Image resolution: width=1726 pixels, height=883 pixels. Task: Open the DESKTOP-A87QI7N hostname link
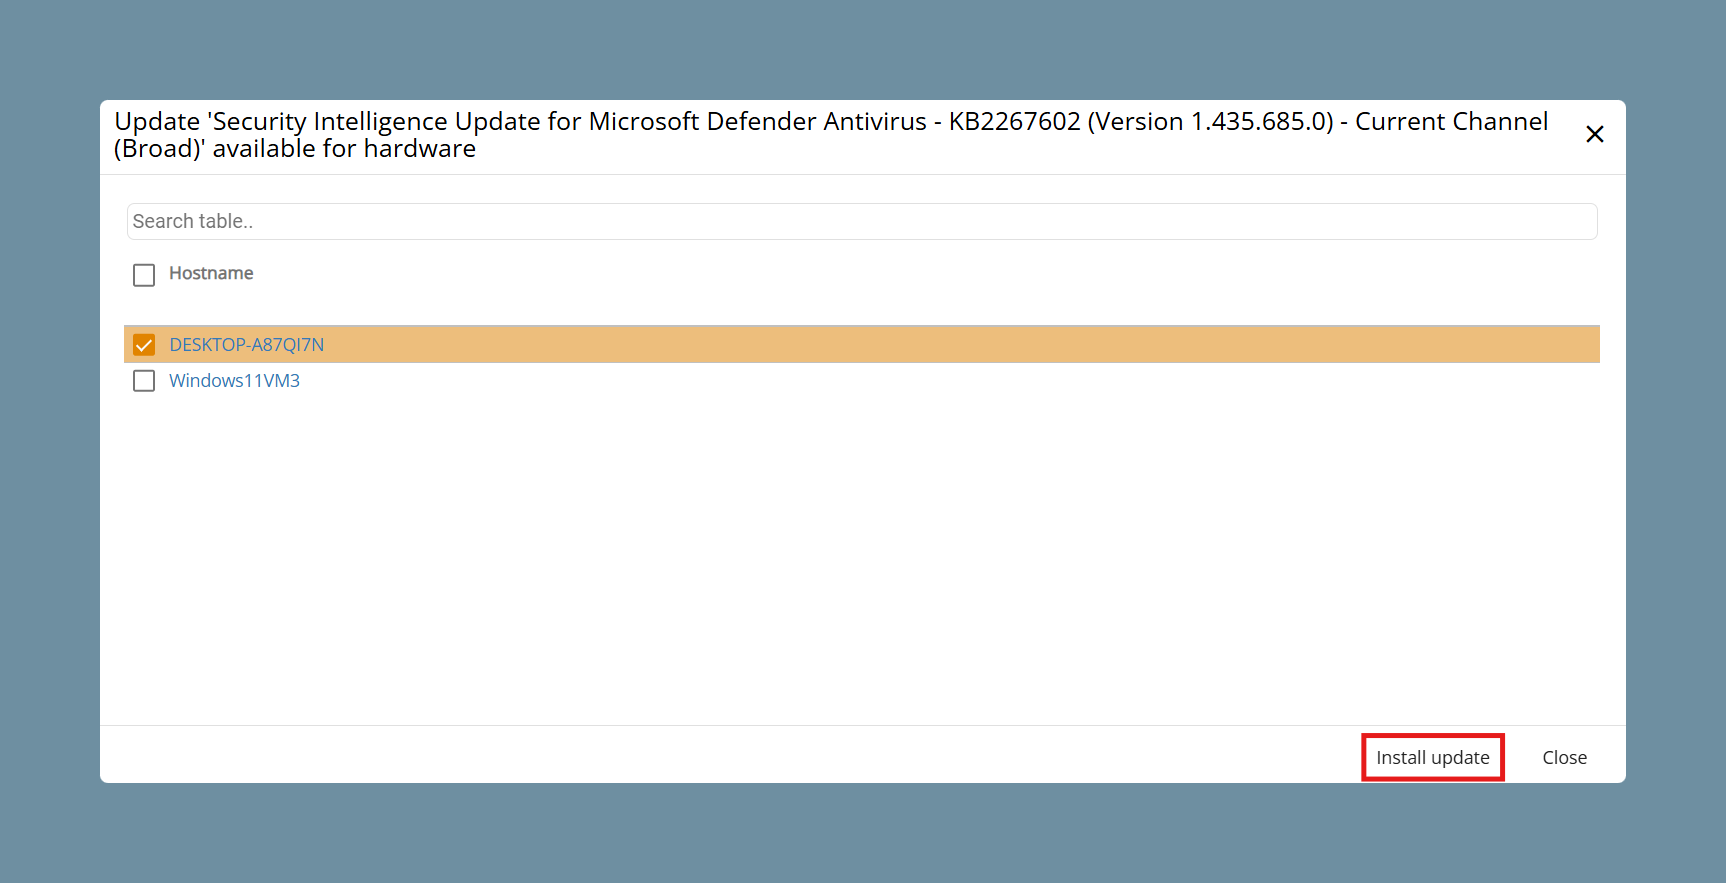tap(247, 345)
